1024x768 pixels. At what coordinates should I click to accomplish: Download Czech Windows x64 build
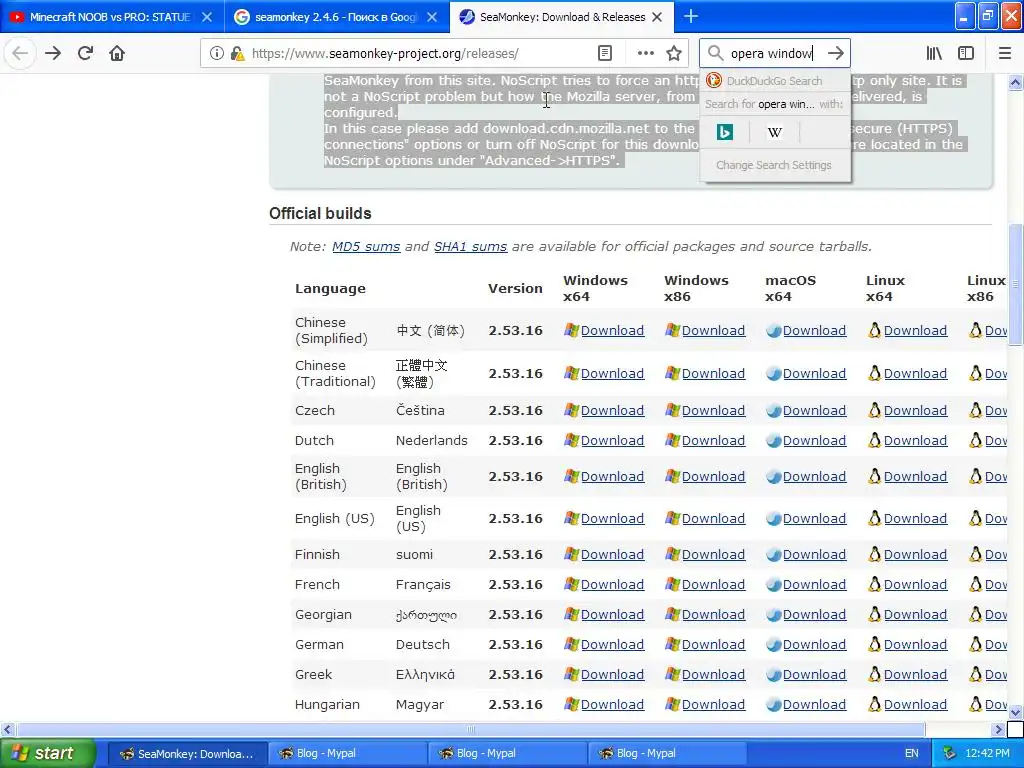click(612, 411)
